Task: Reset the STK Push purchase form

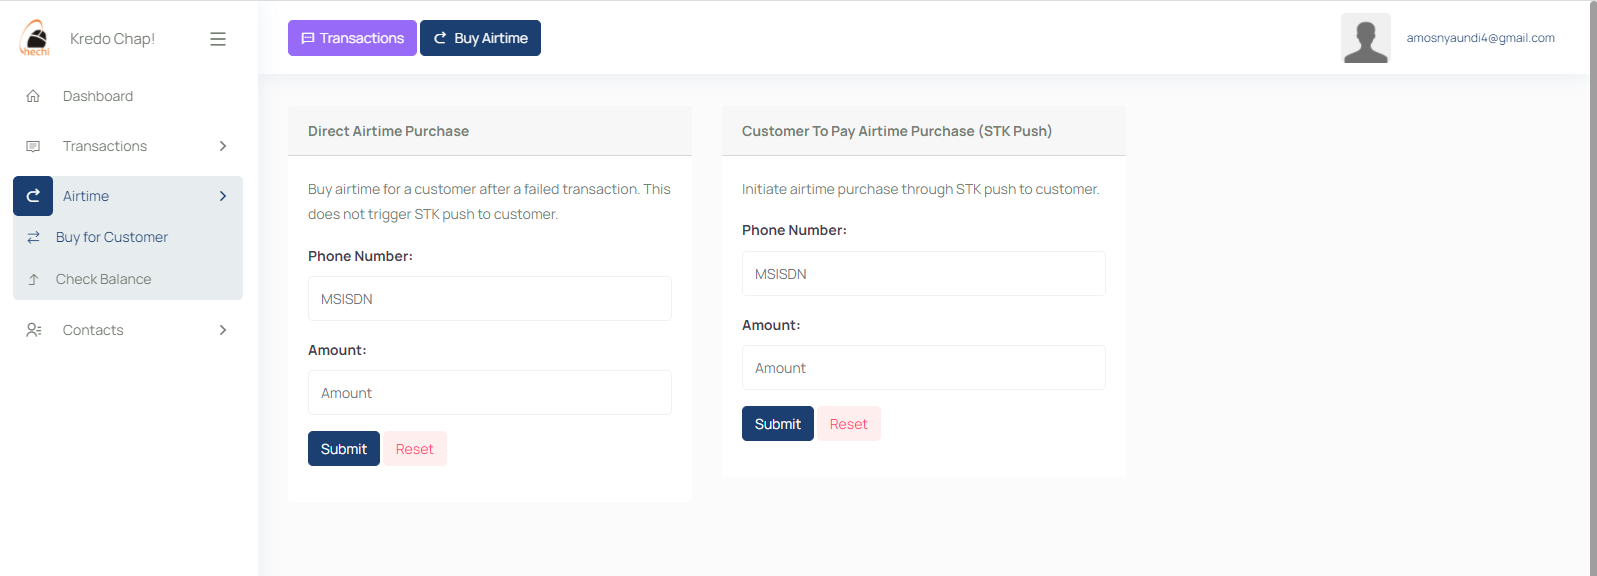Action: (x=849, y=424)
